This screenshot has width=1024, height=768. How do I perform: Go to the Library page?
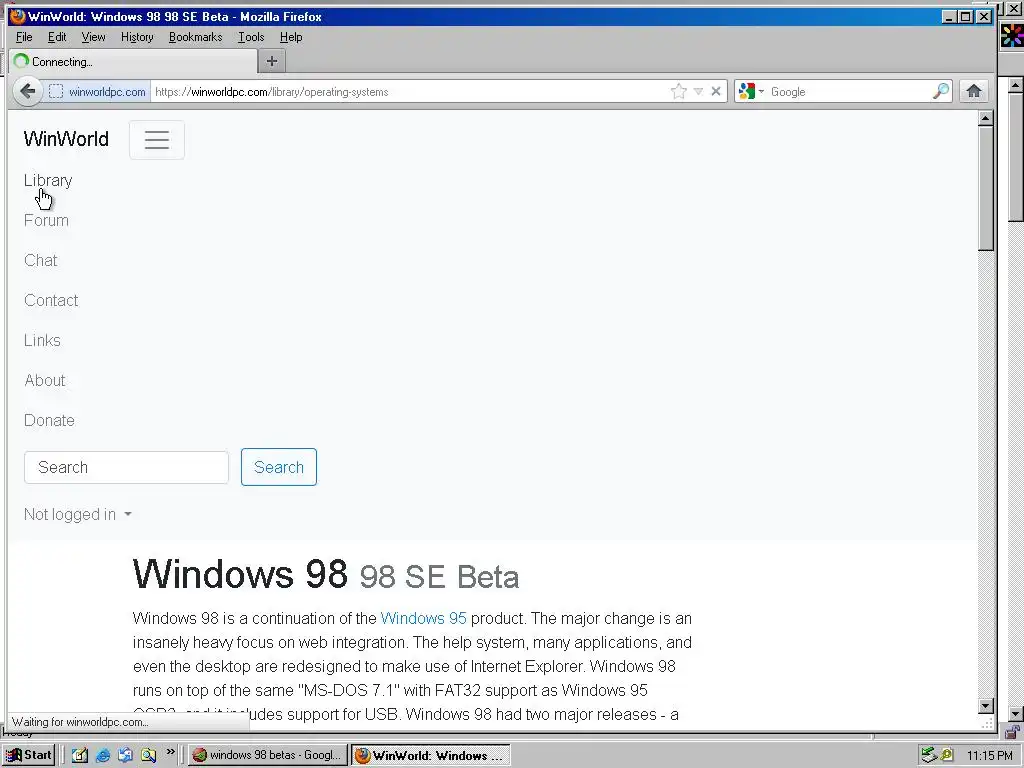point(48,180)
